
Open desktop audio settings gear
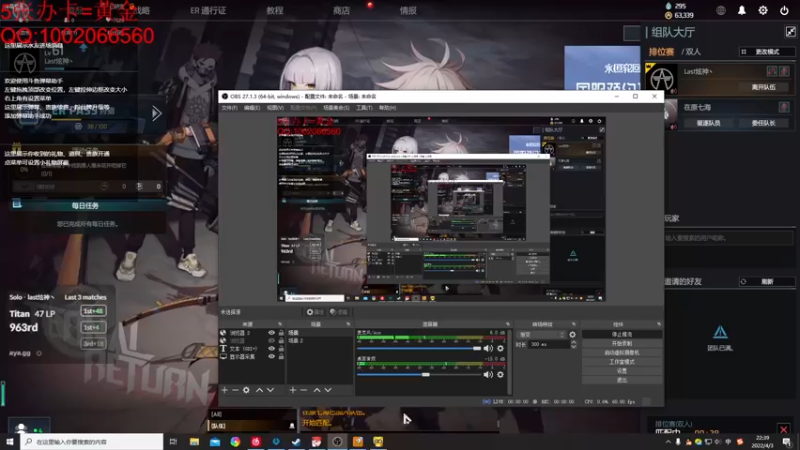click(x=501, y=374)
